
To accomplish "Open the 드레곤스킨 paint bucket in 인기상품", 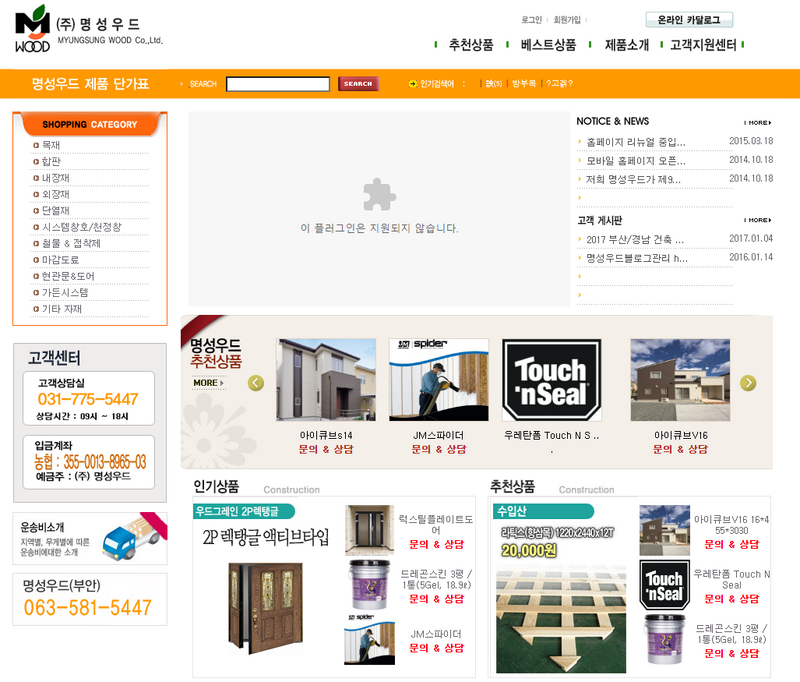I will click(x=369, y=585).
